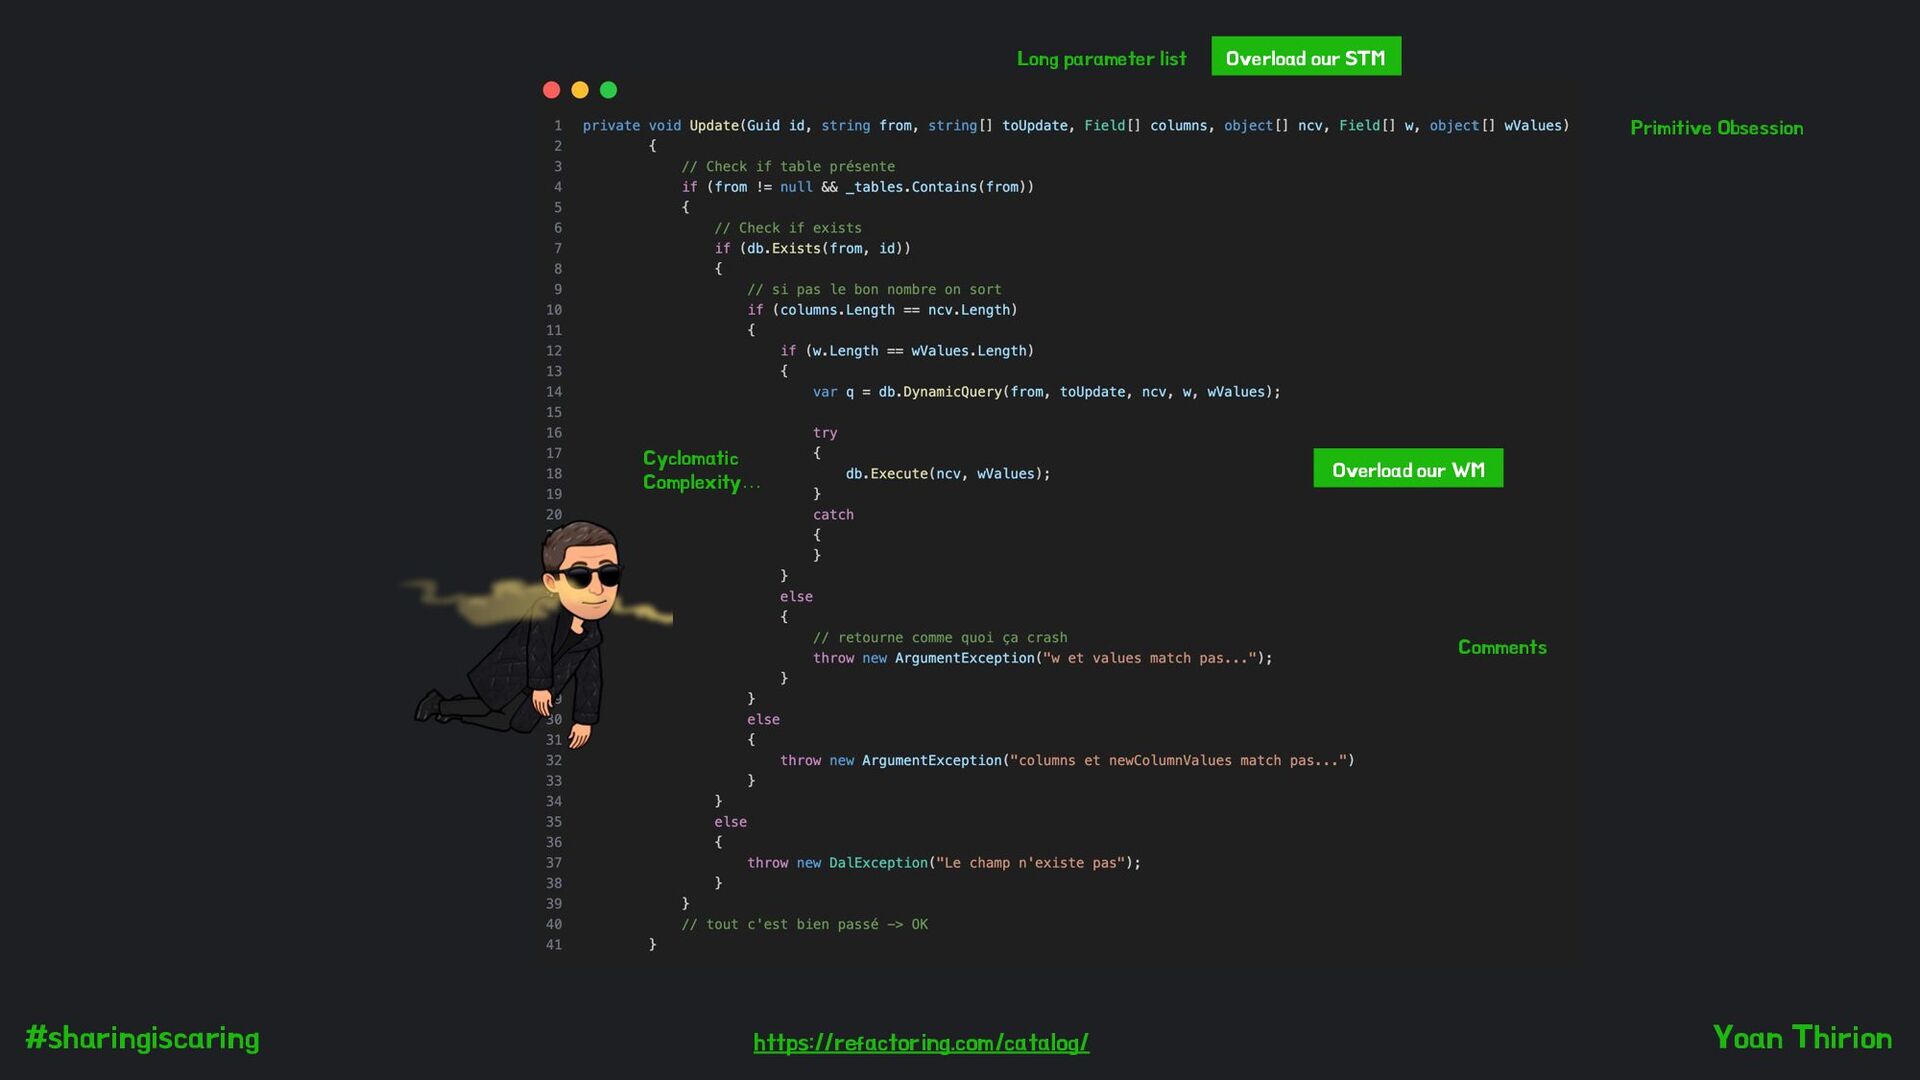Click the db.DynamicQuery call
This screenshot has height=1080, width=1920.
[x=939, y=392]
